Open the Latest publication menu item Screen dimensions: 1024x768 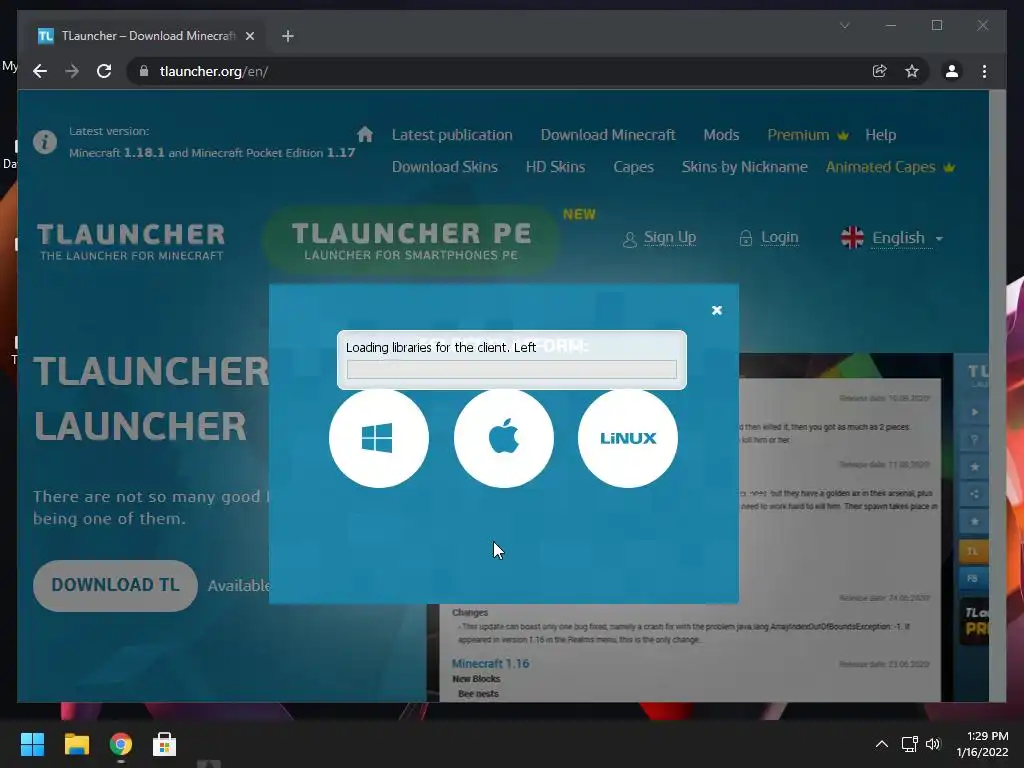tap(452, 135)
